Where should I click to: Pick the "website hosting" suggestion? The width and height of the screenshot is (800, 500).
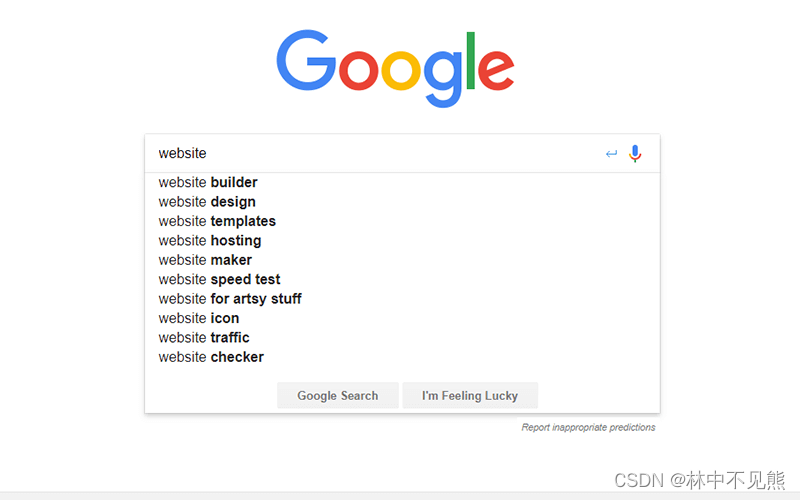tap(210, 241)
